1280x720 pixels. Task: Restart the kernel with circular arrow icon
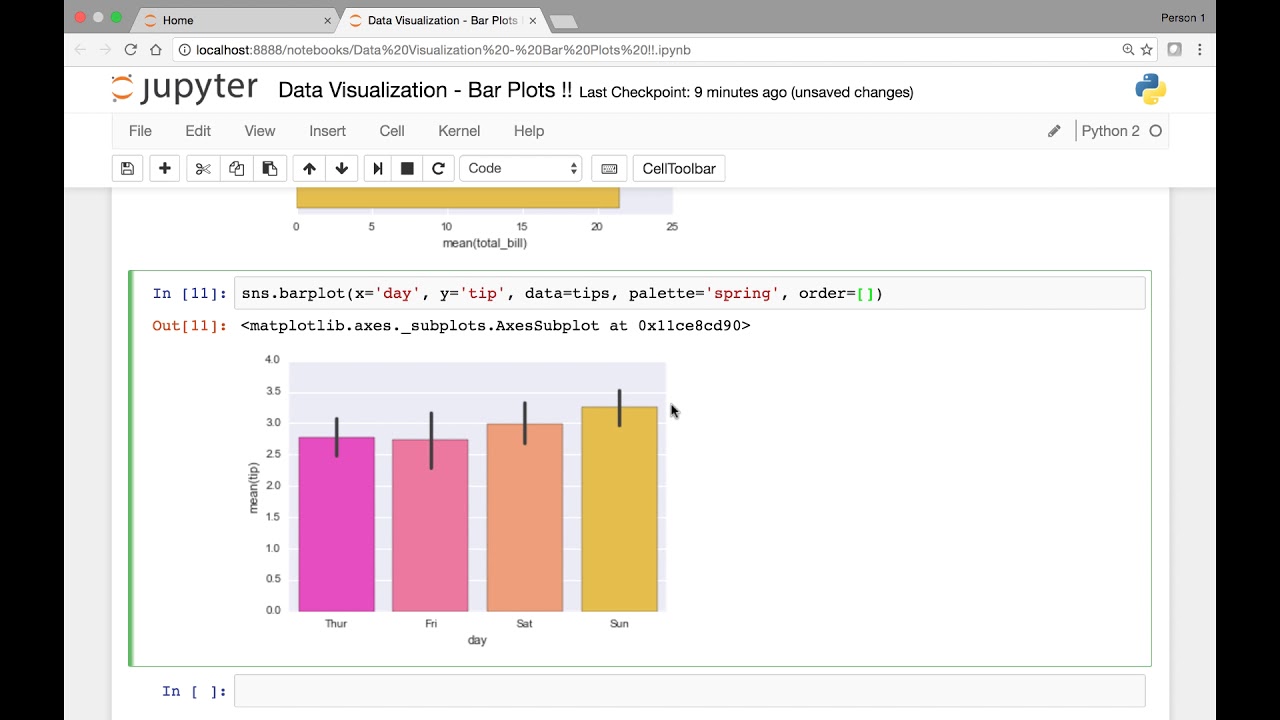pyautogui.click(x=438, y=168)
